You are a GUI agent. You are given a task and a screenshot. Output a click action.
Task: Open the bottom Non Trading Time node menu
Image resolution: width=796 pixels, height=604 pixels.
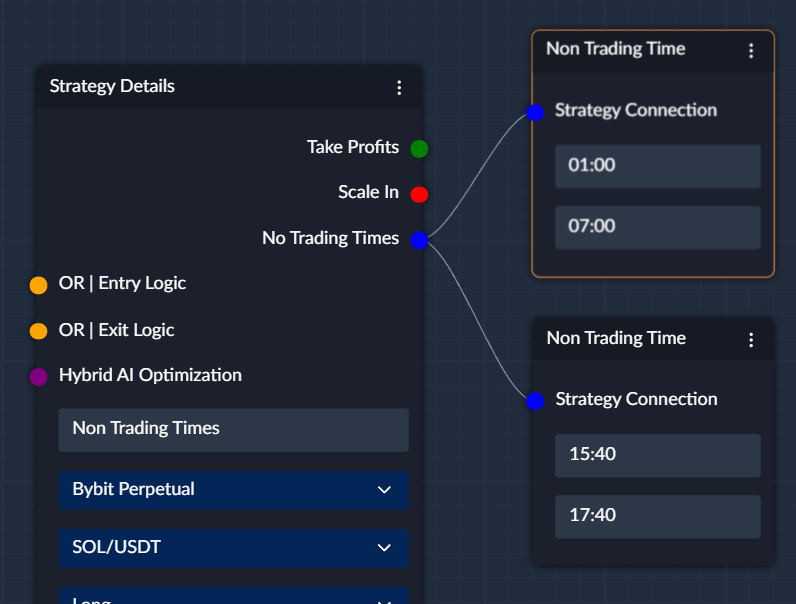[x=751, y=340]
